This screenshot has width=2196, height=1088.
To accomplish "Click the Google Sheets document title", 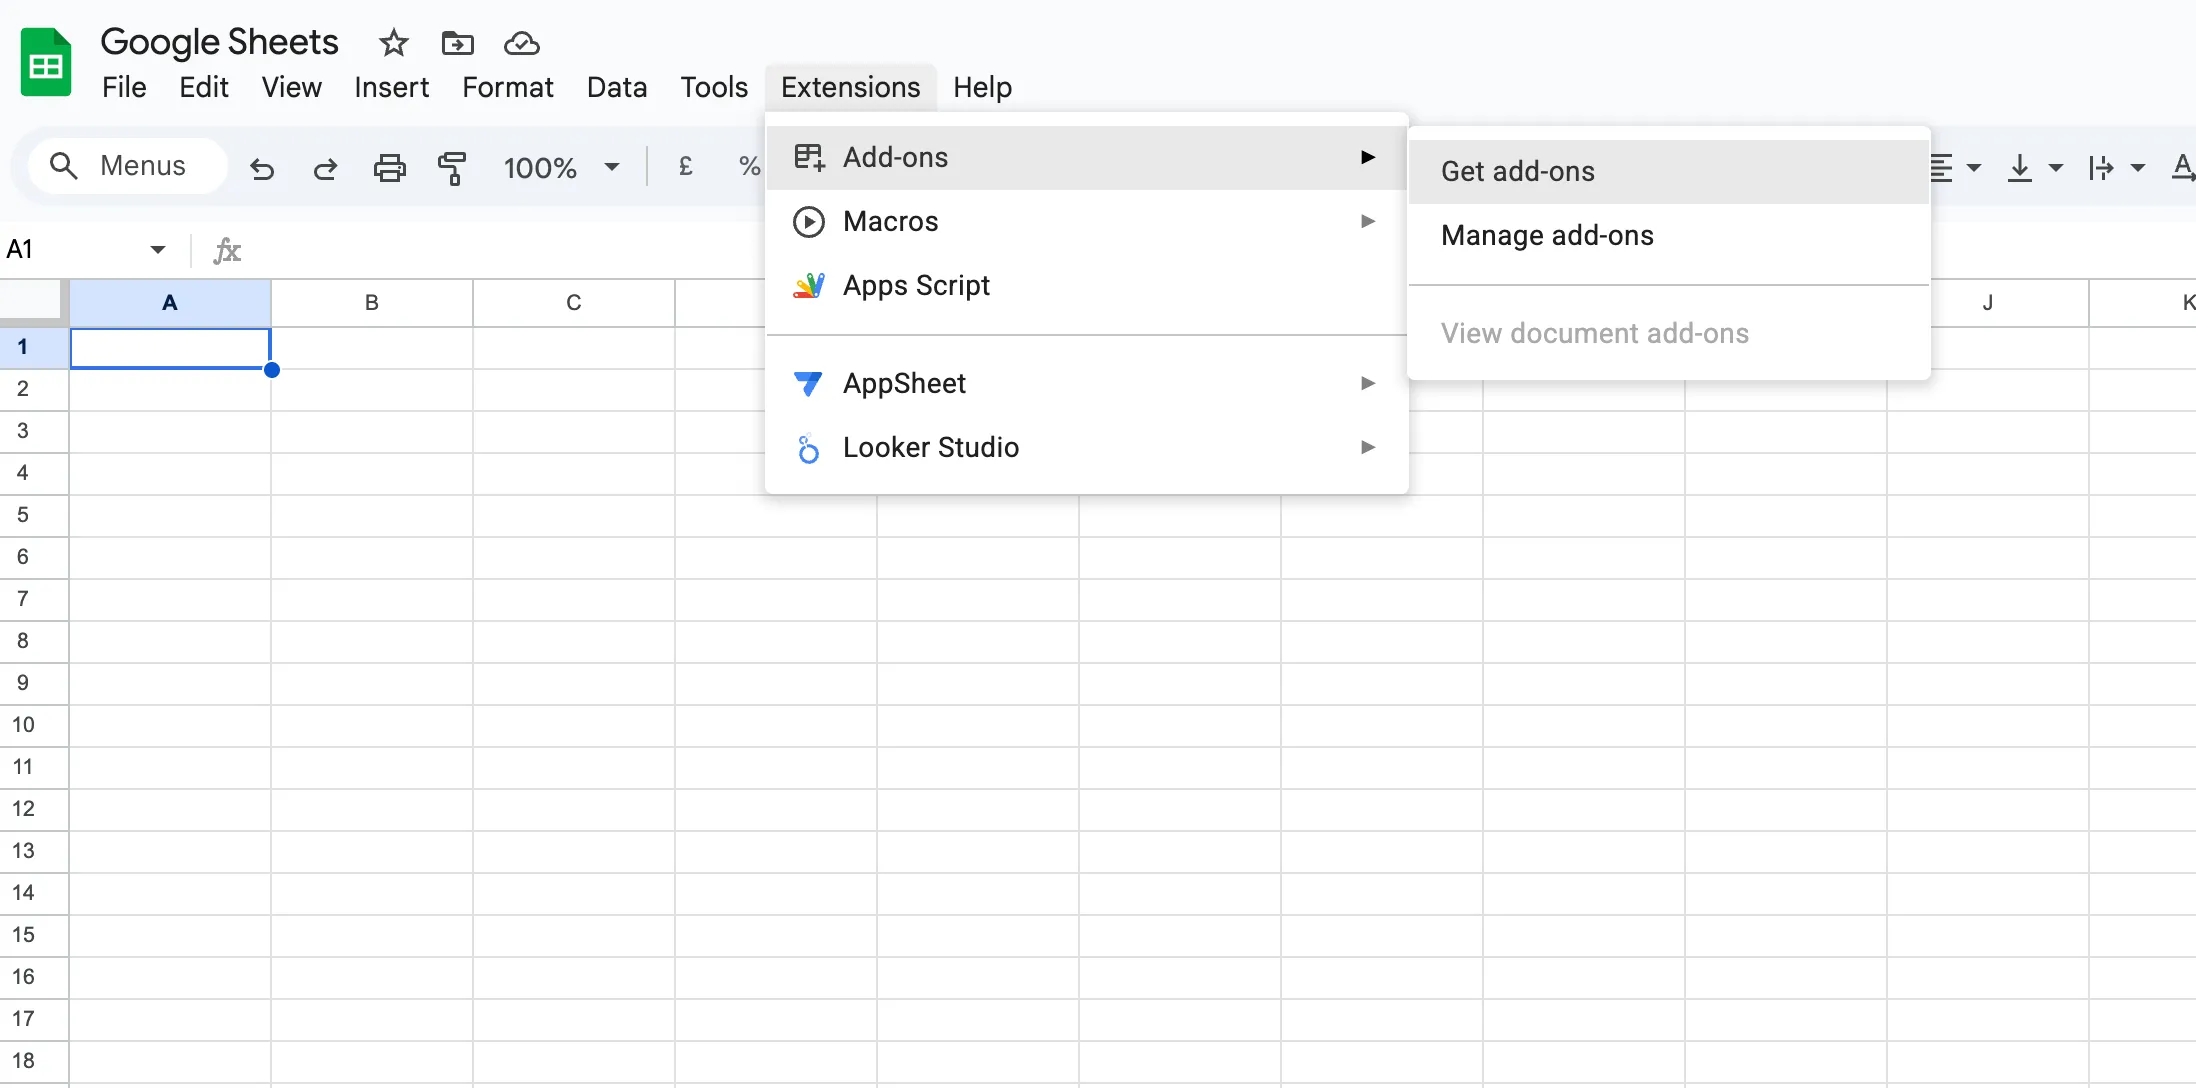I will [219, 42].
